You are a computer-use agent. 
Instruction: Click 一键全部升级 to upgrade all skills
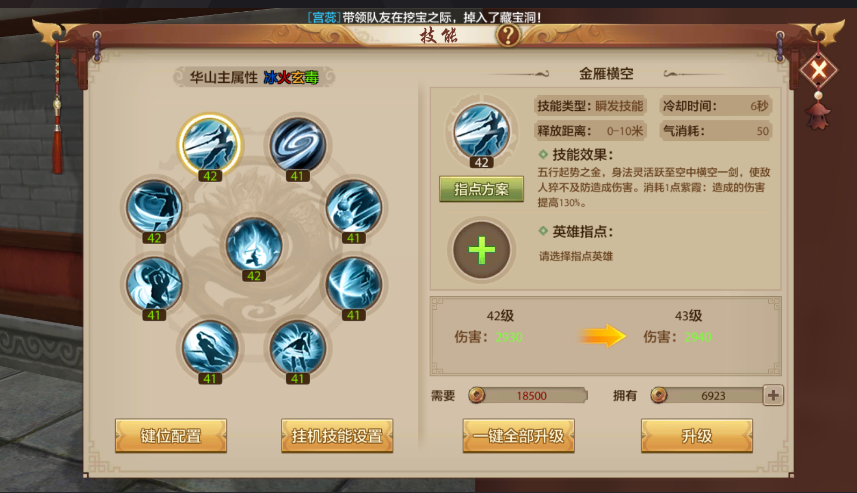coord(519,436)
